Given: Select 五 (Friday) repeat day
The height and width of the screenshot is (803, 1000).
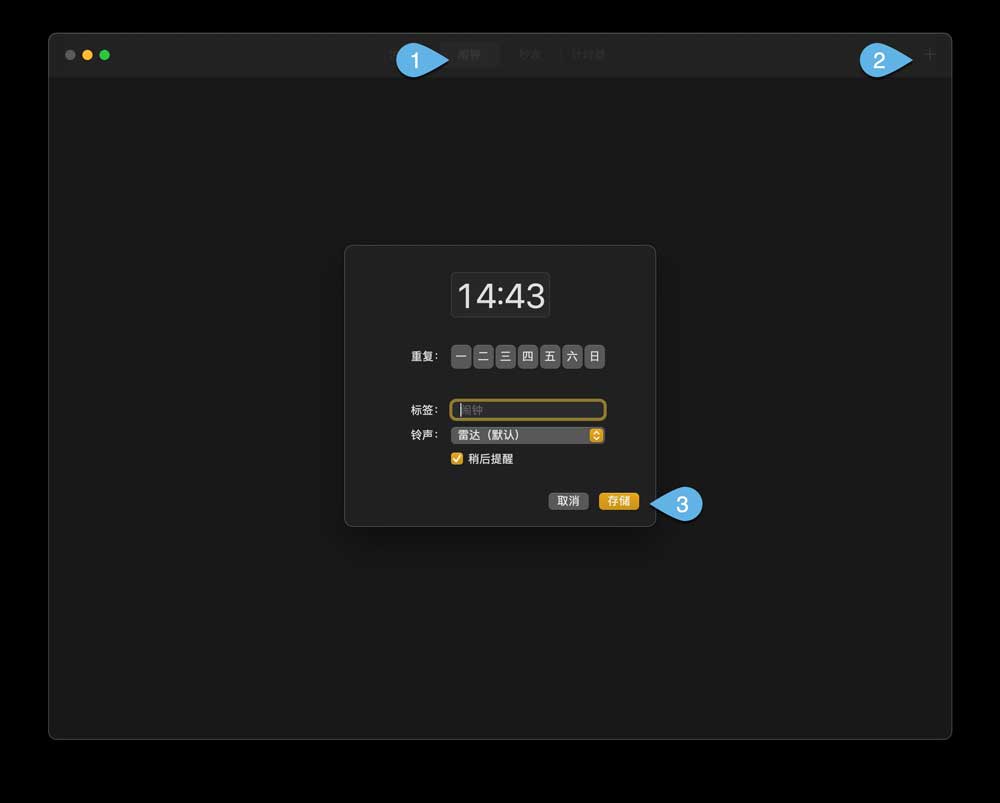Looking at the screenshot, I should pos(550,357).
